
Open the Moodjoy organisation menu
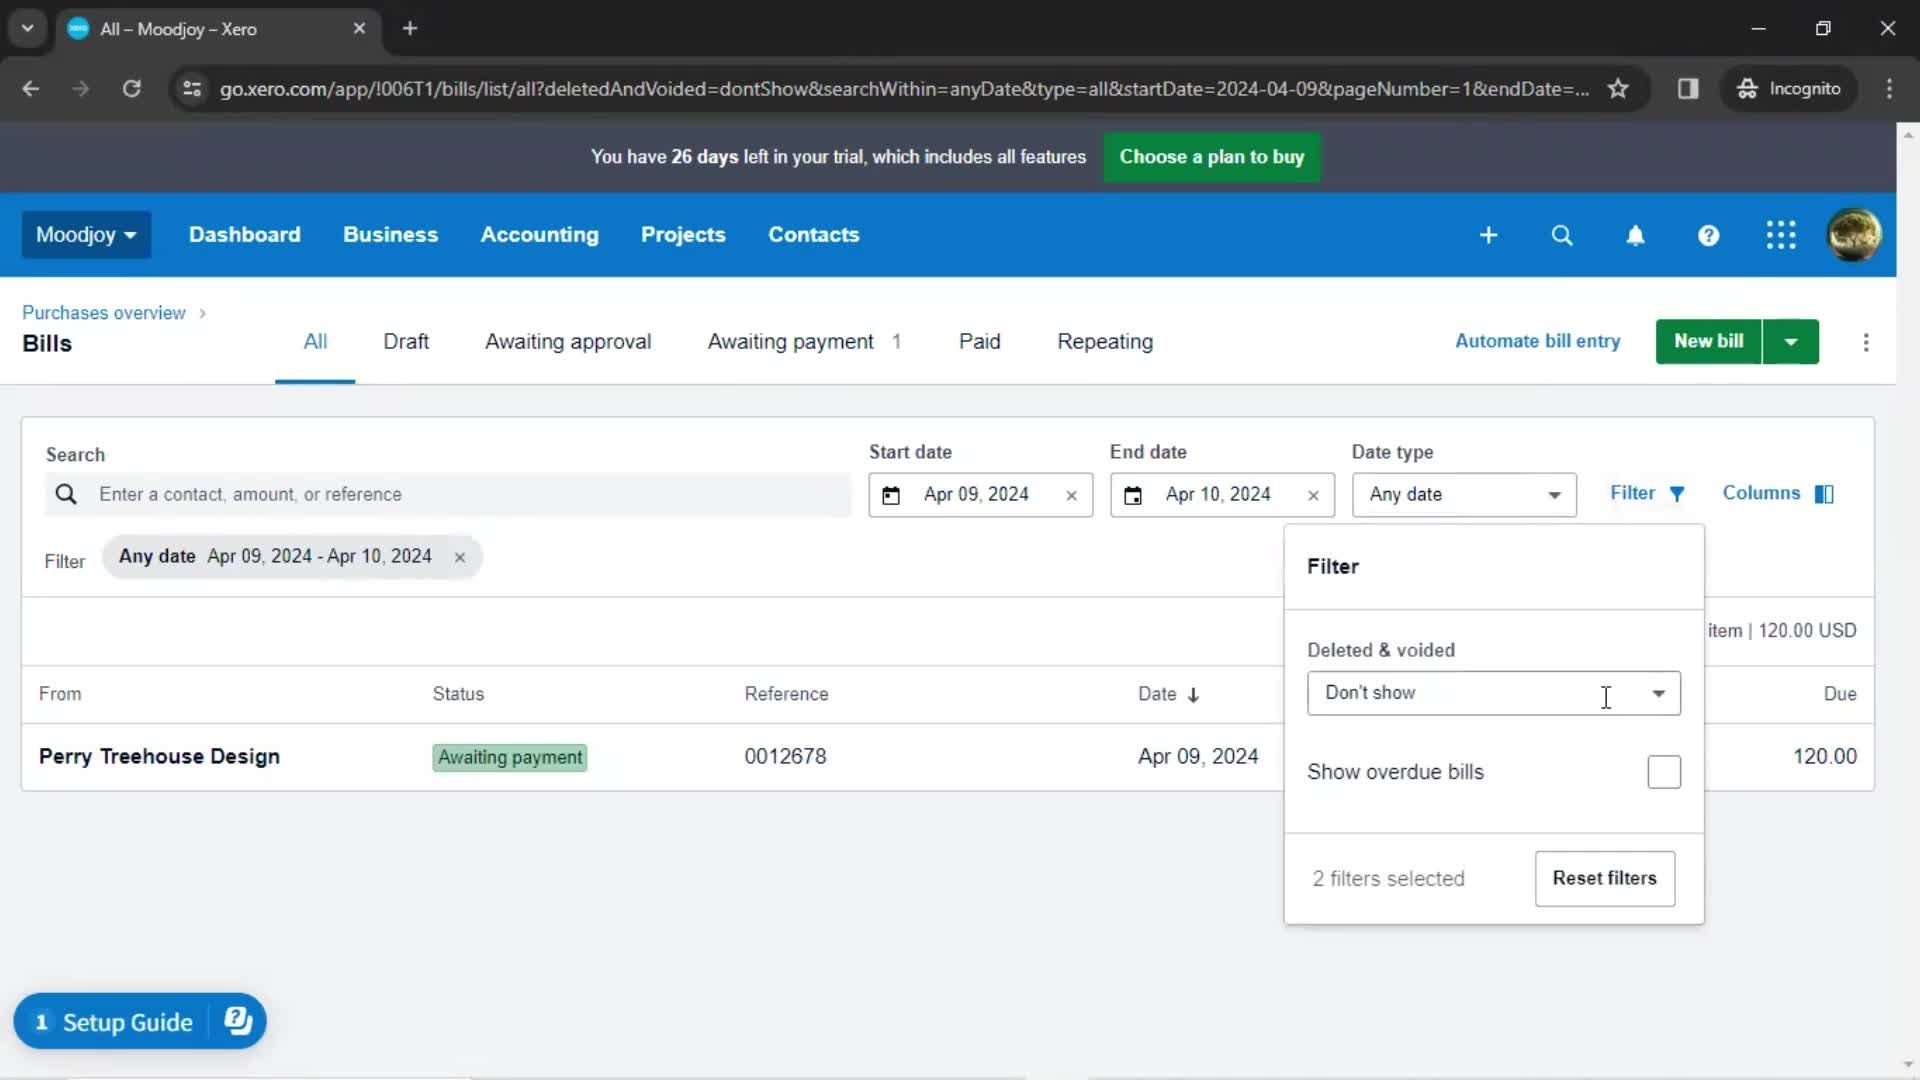click(86, 235)
